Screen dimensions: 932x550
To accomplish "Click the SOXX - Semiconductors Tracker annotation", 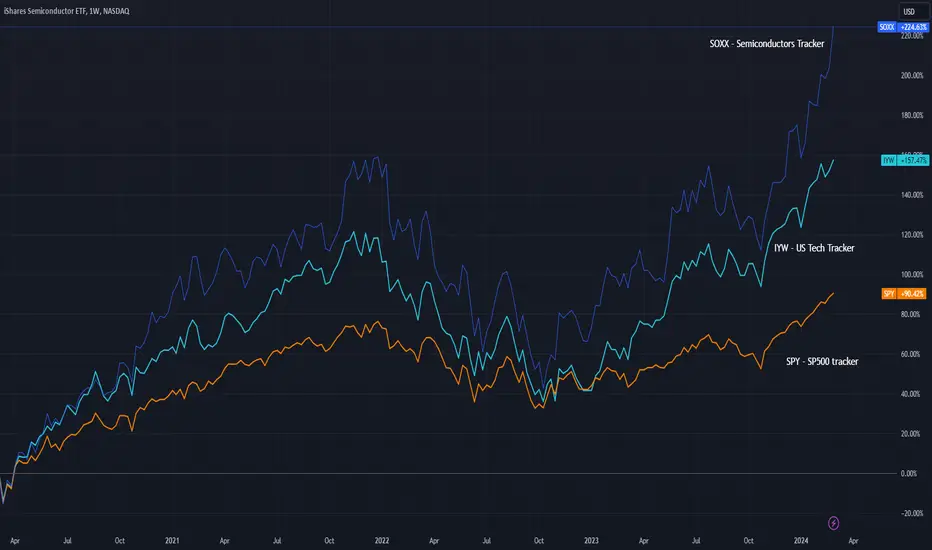I will (767, 44).
